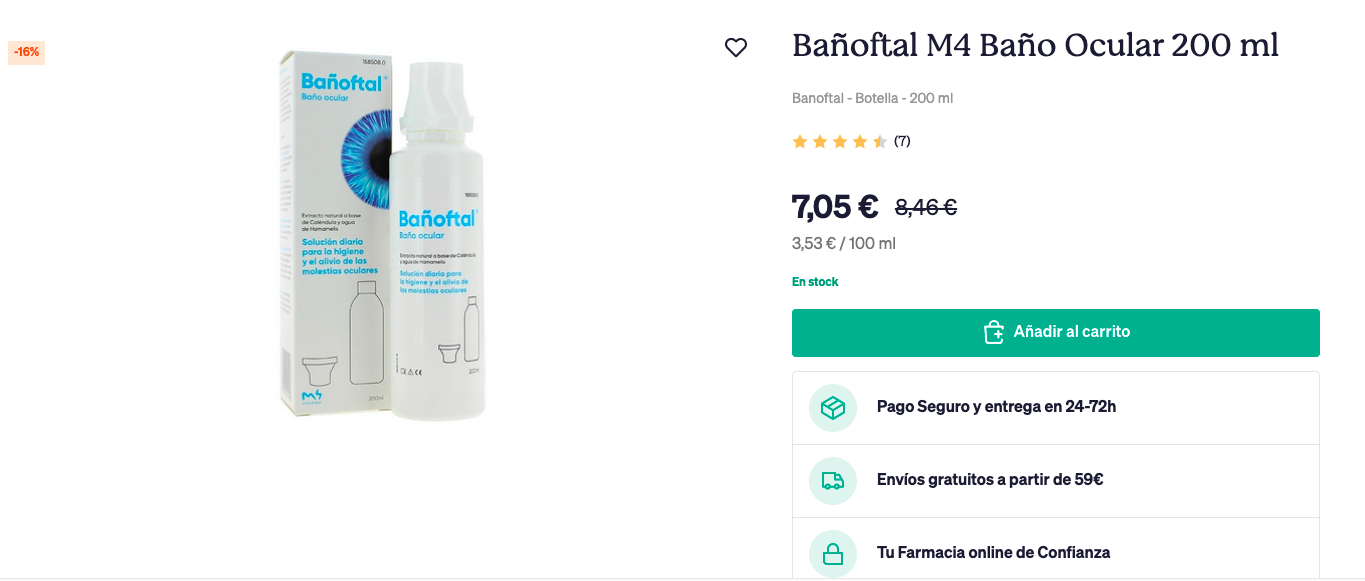The height and width of the screenshot is (581, 1365).
Task: Open the review count (7)
Action: pos(902,141)
